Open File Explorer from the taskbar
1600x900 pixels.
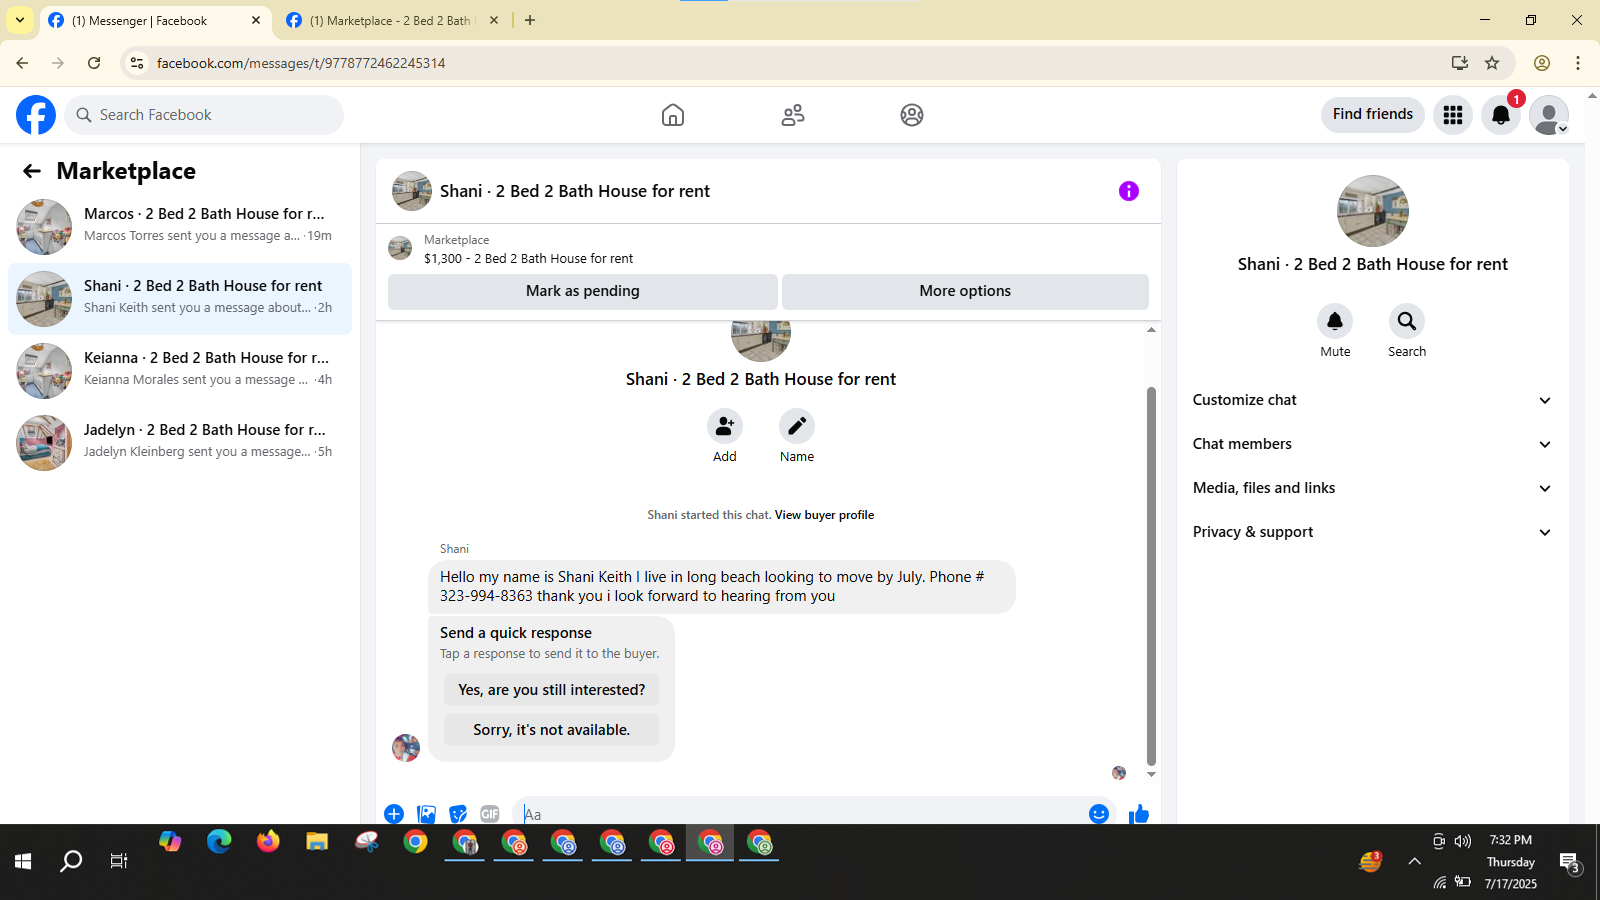click(317, 842)
